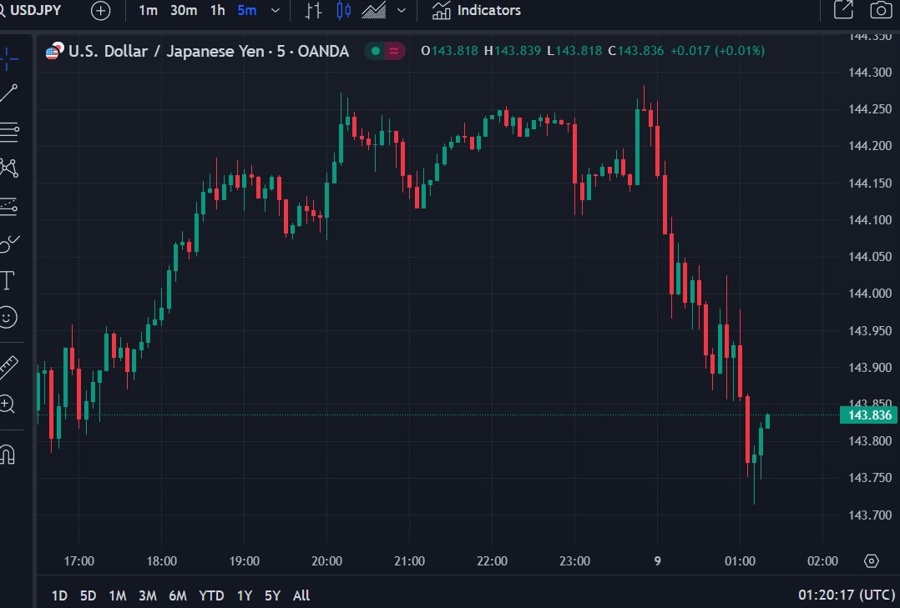Toggle the bars chart style

point(314,11)
